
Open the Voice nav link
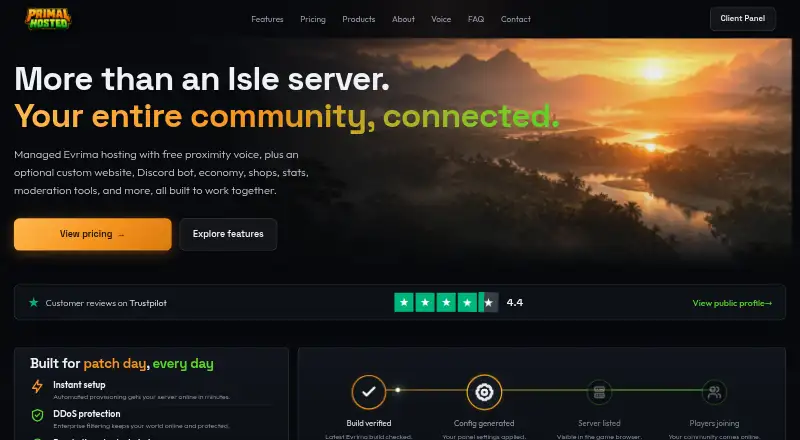point(441,19)
